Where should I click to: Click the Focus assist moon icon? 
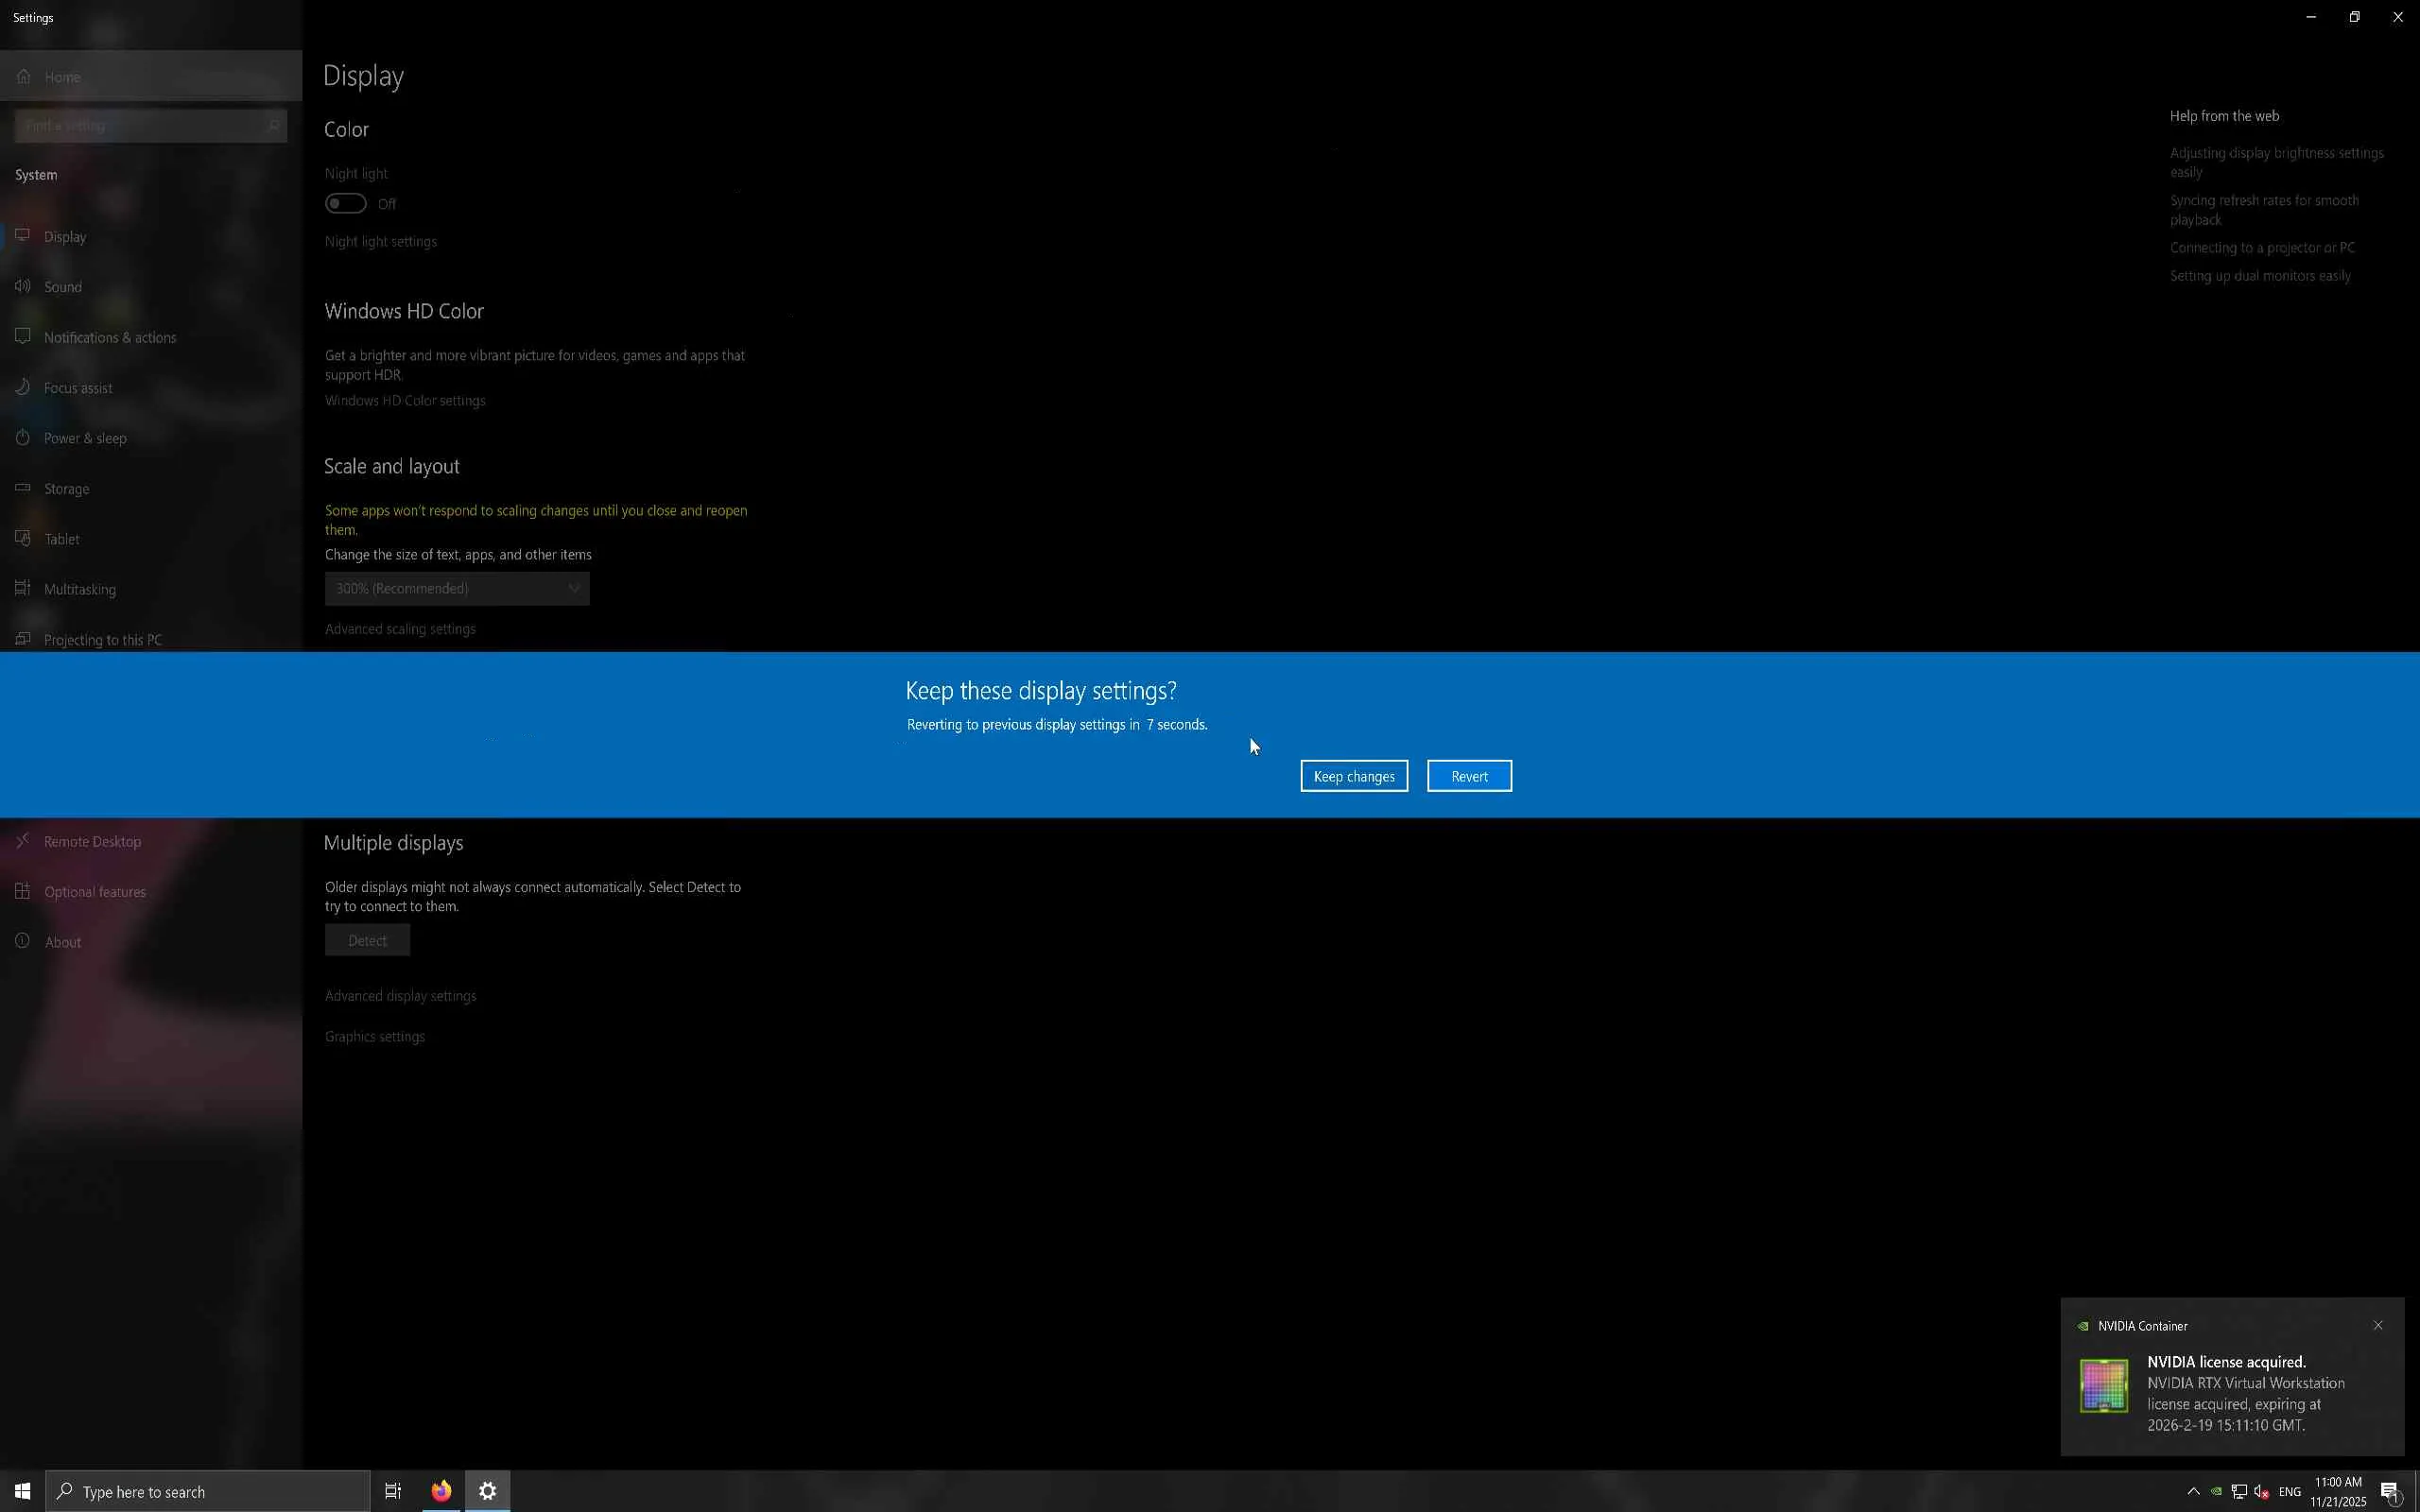[x=23, y=387]
